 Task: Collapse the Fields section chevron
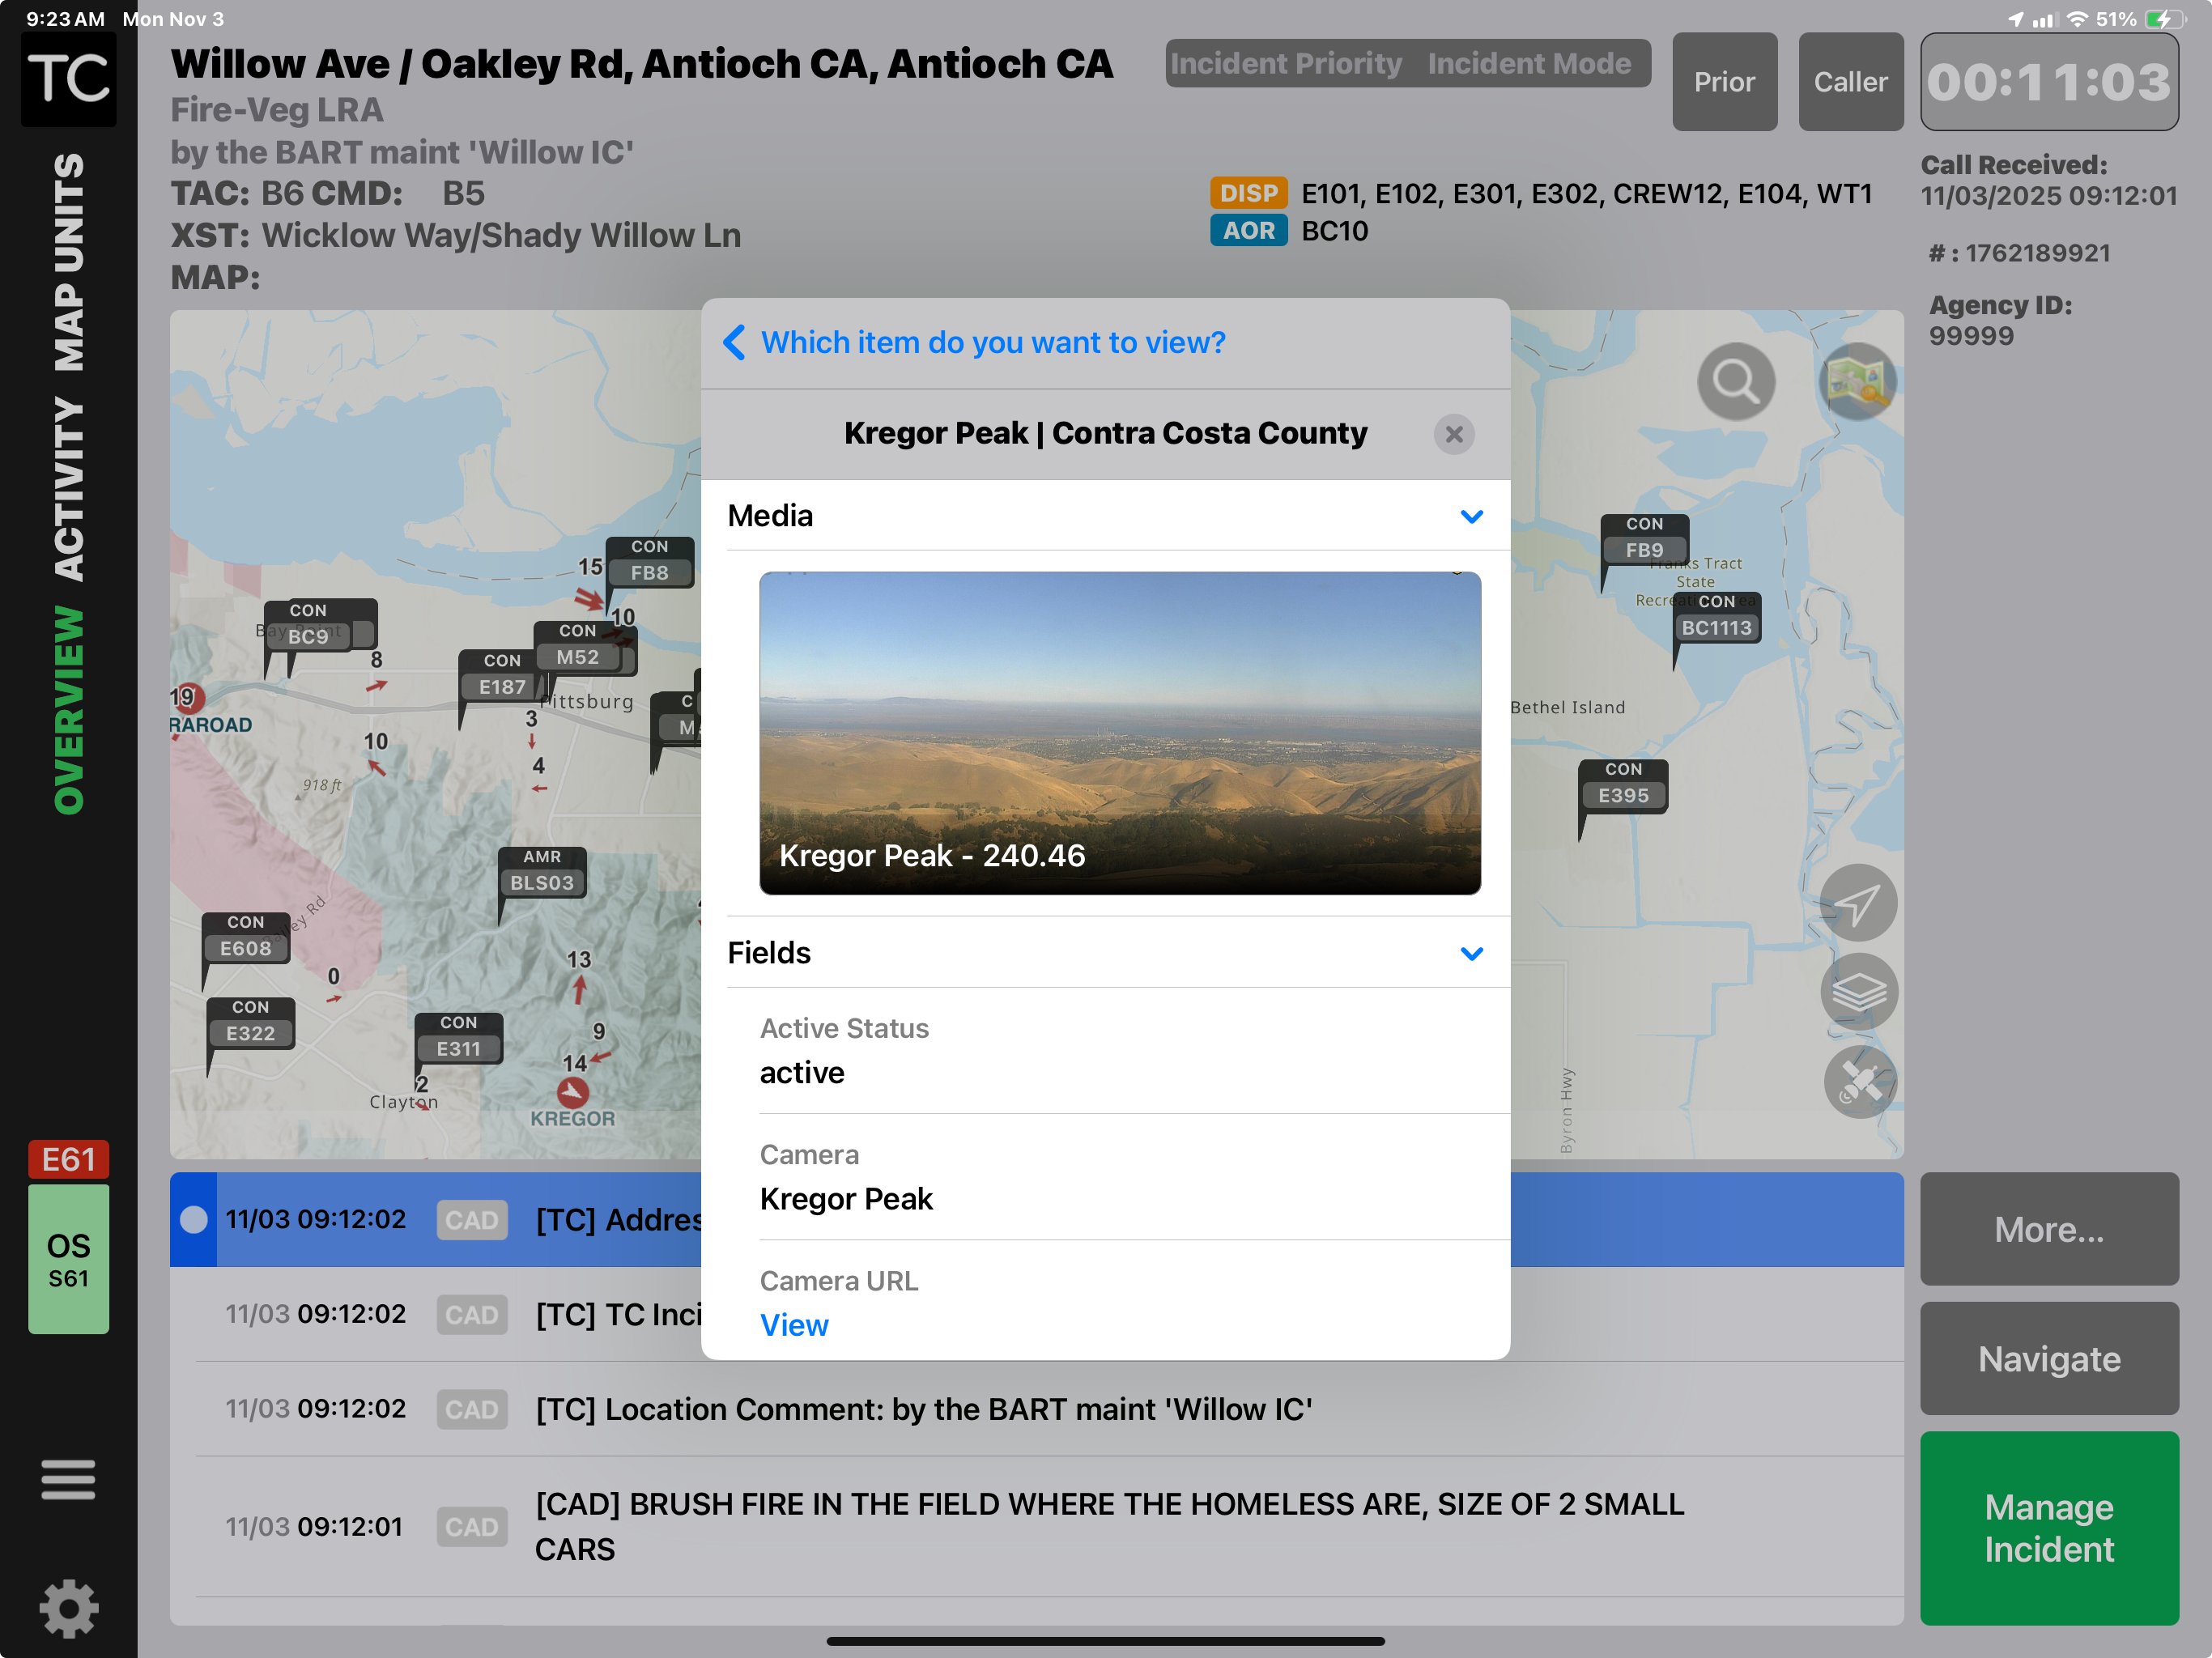click(1471, 953)
